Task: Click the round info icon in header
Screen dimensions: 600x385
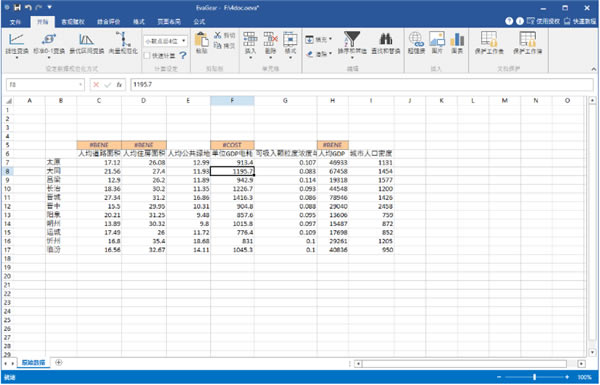Action: point(520,21)
